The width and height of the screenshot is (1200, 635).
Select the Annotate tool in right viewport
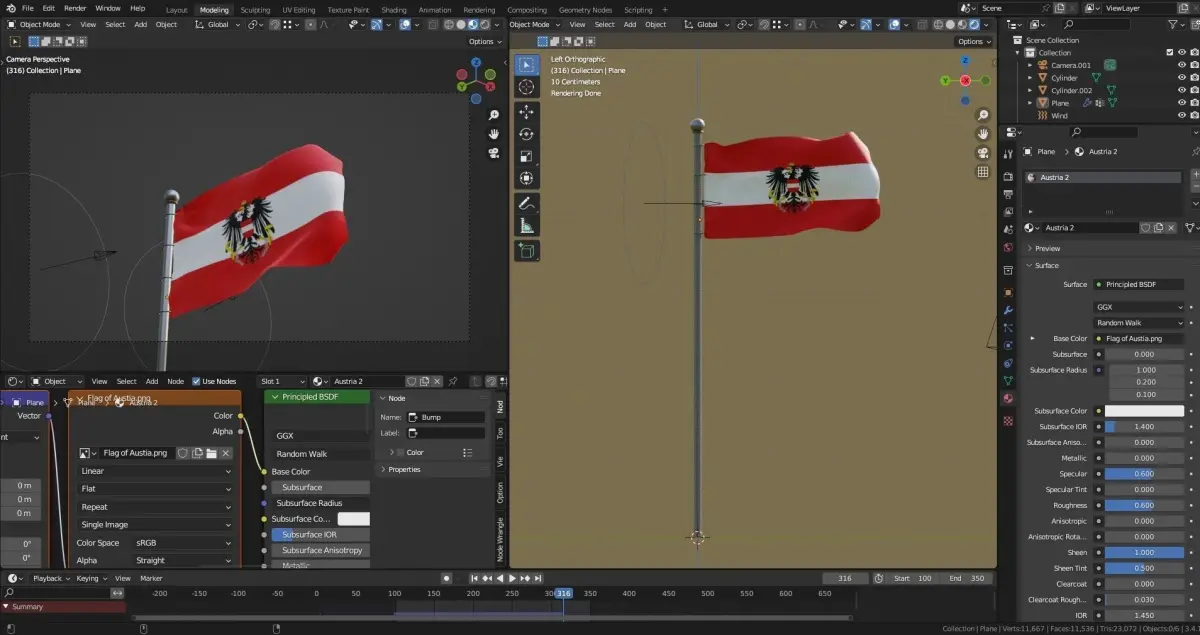pos(526,204)
